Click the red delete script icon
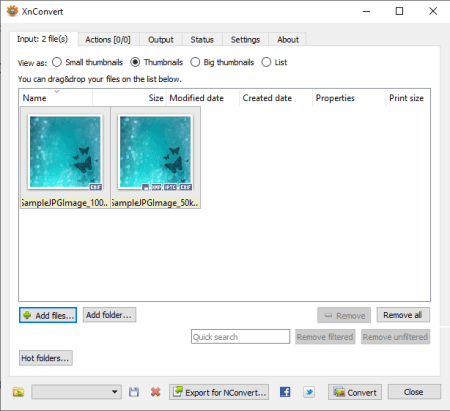The width and height of the screenshot is (450, 411). tap(155, 392)
